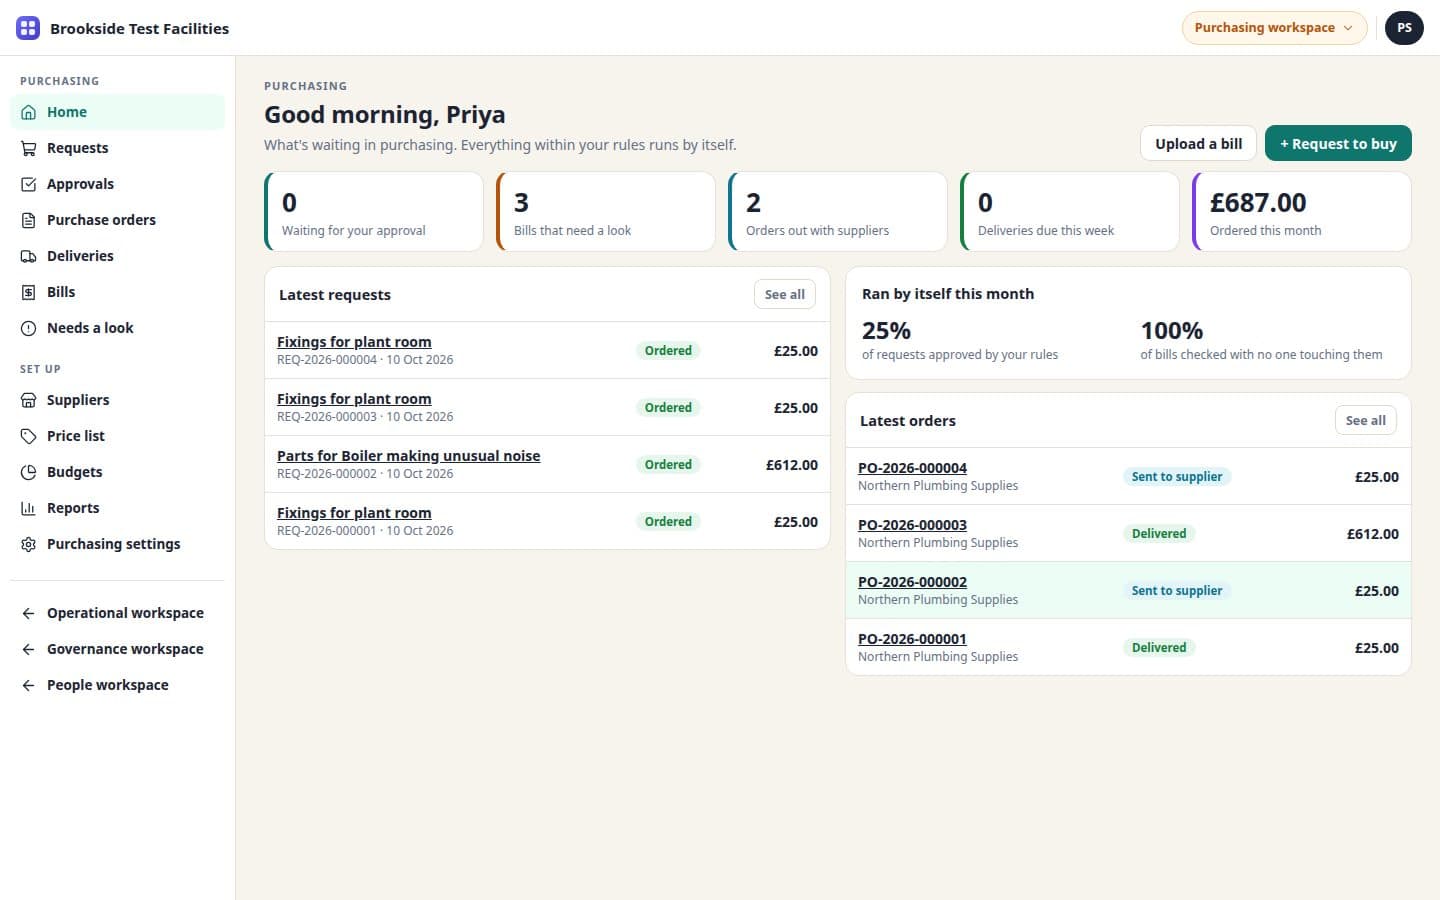Click the Purchasing settings gear icon
Viewport: 1440px width, 900px height.
coord(29,544)
